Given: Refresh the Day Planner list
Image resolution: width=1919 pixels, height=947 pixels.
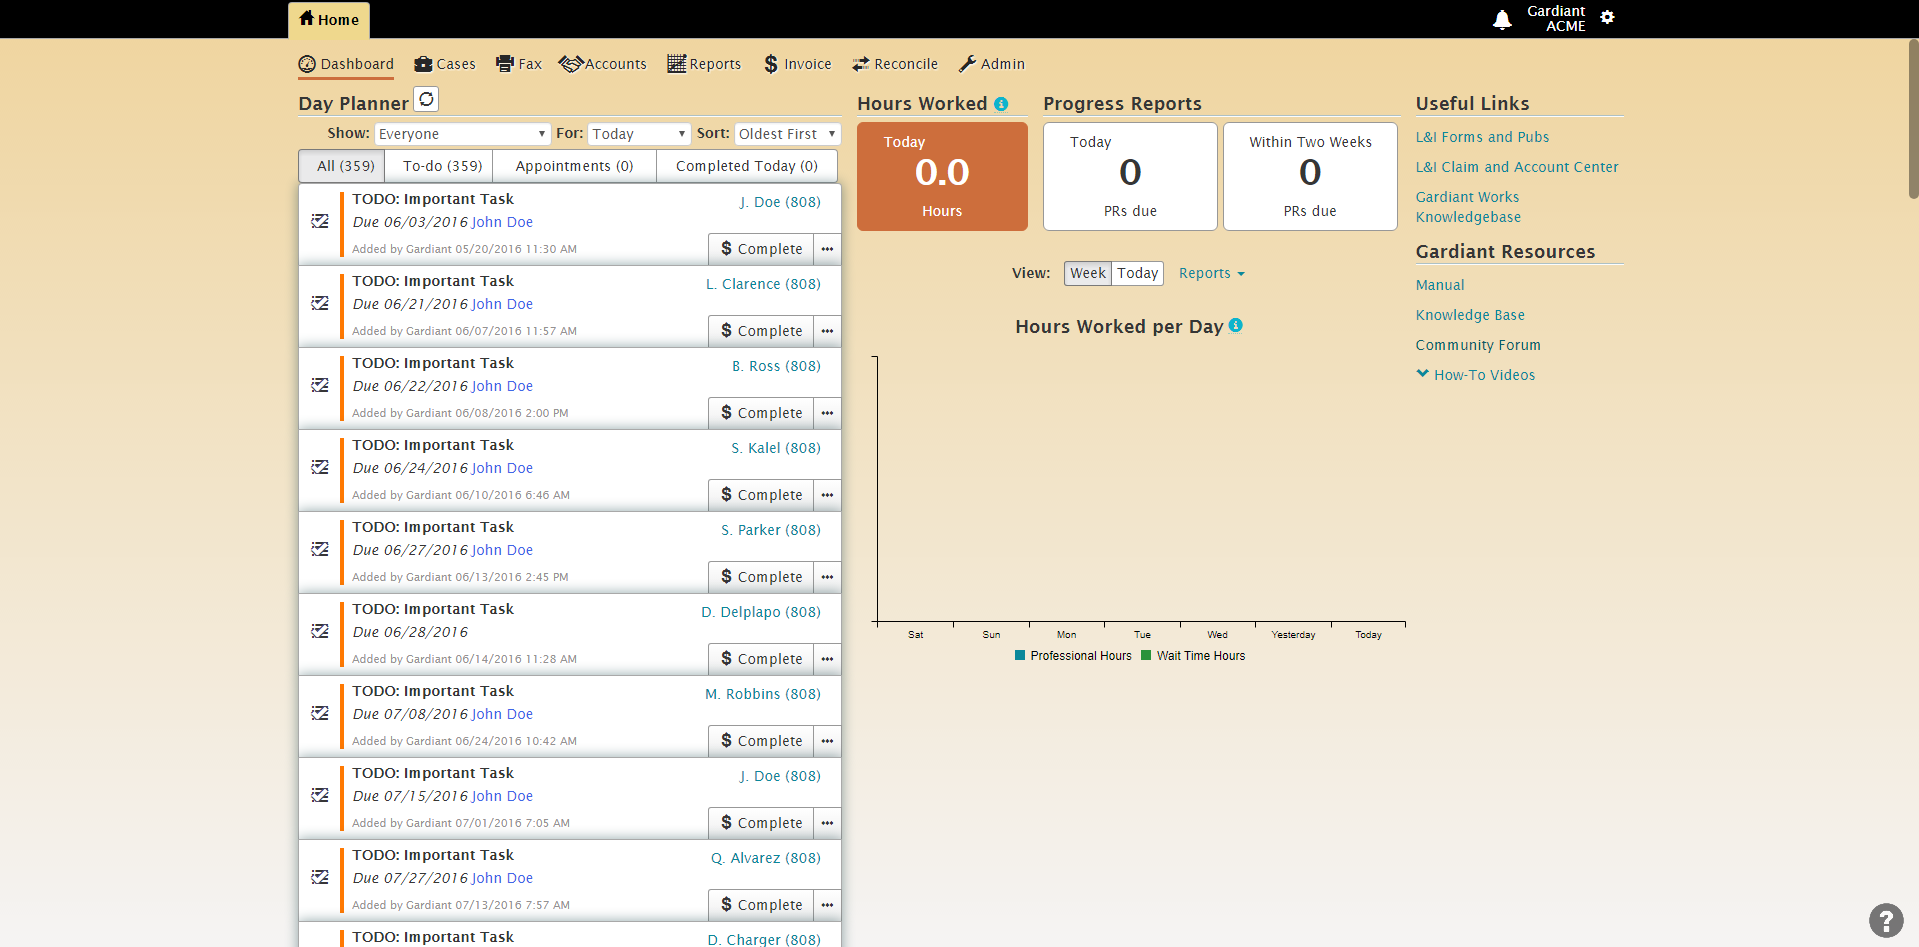Looking at the screenshot, I should pyautogui.click(x=426, y=99).
